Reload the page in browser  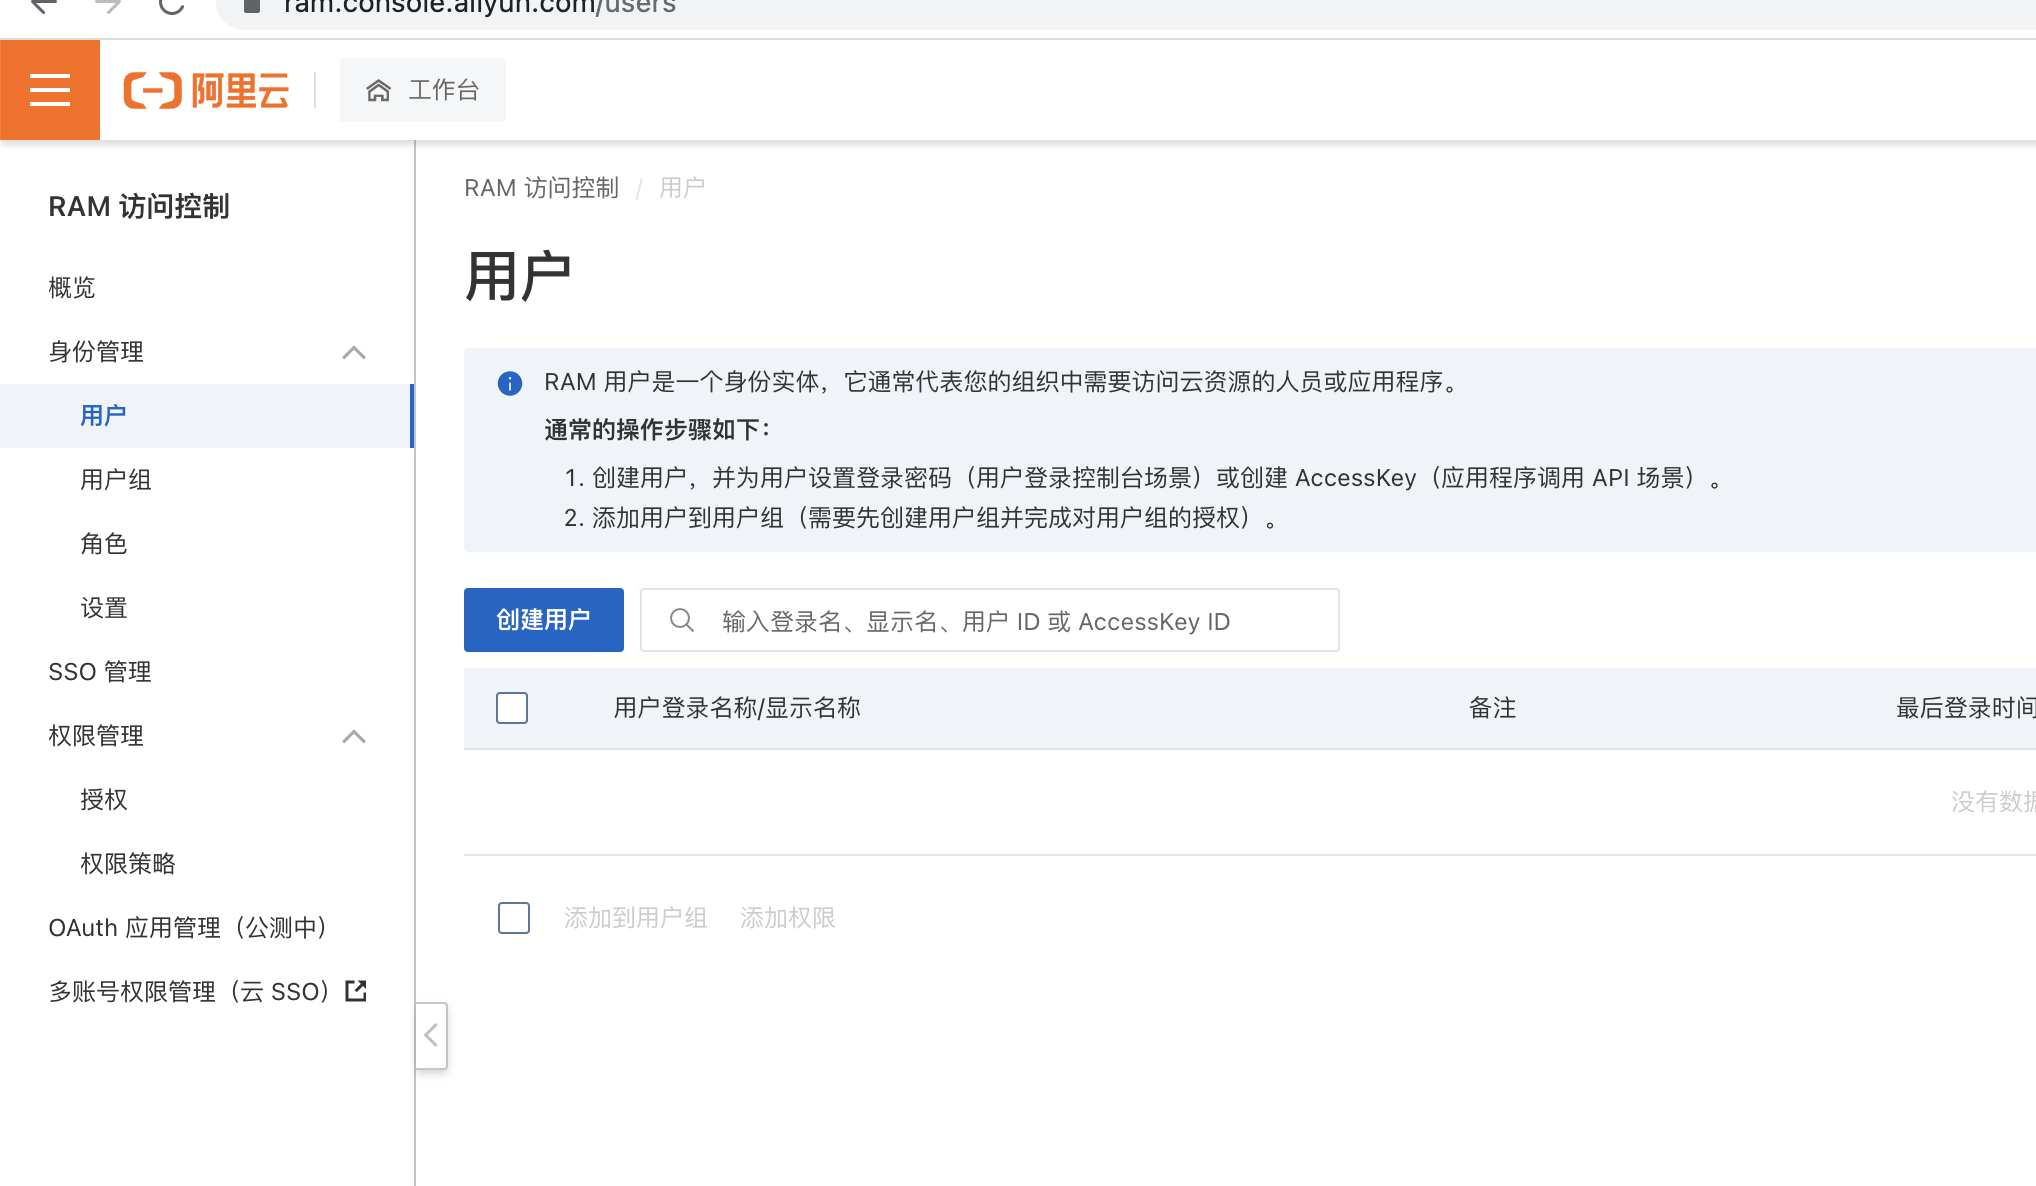coord(172,6)
